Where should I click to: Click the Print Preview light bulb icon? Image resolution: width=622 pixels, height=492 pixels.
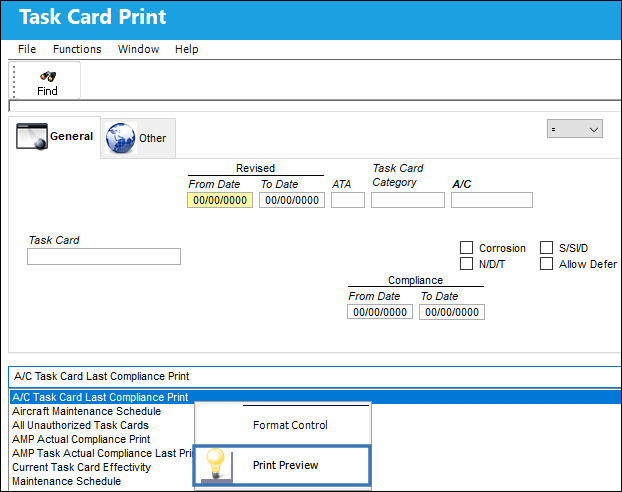coord(216,464)
